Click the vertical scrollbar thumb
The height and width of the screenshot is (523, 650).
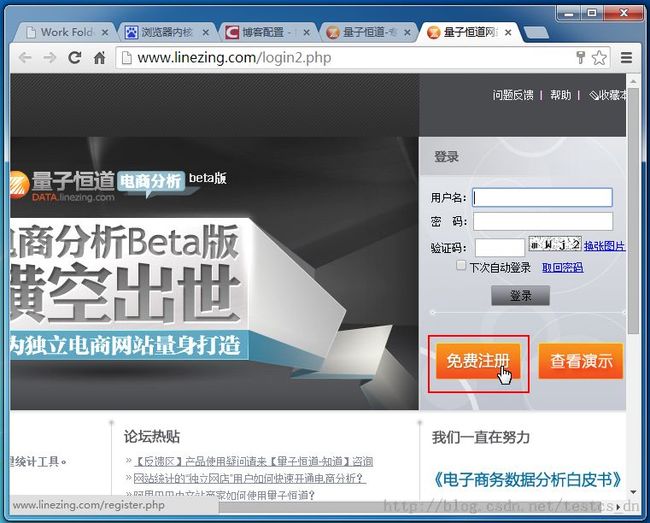pos(633,209)
